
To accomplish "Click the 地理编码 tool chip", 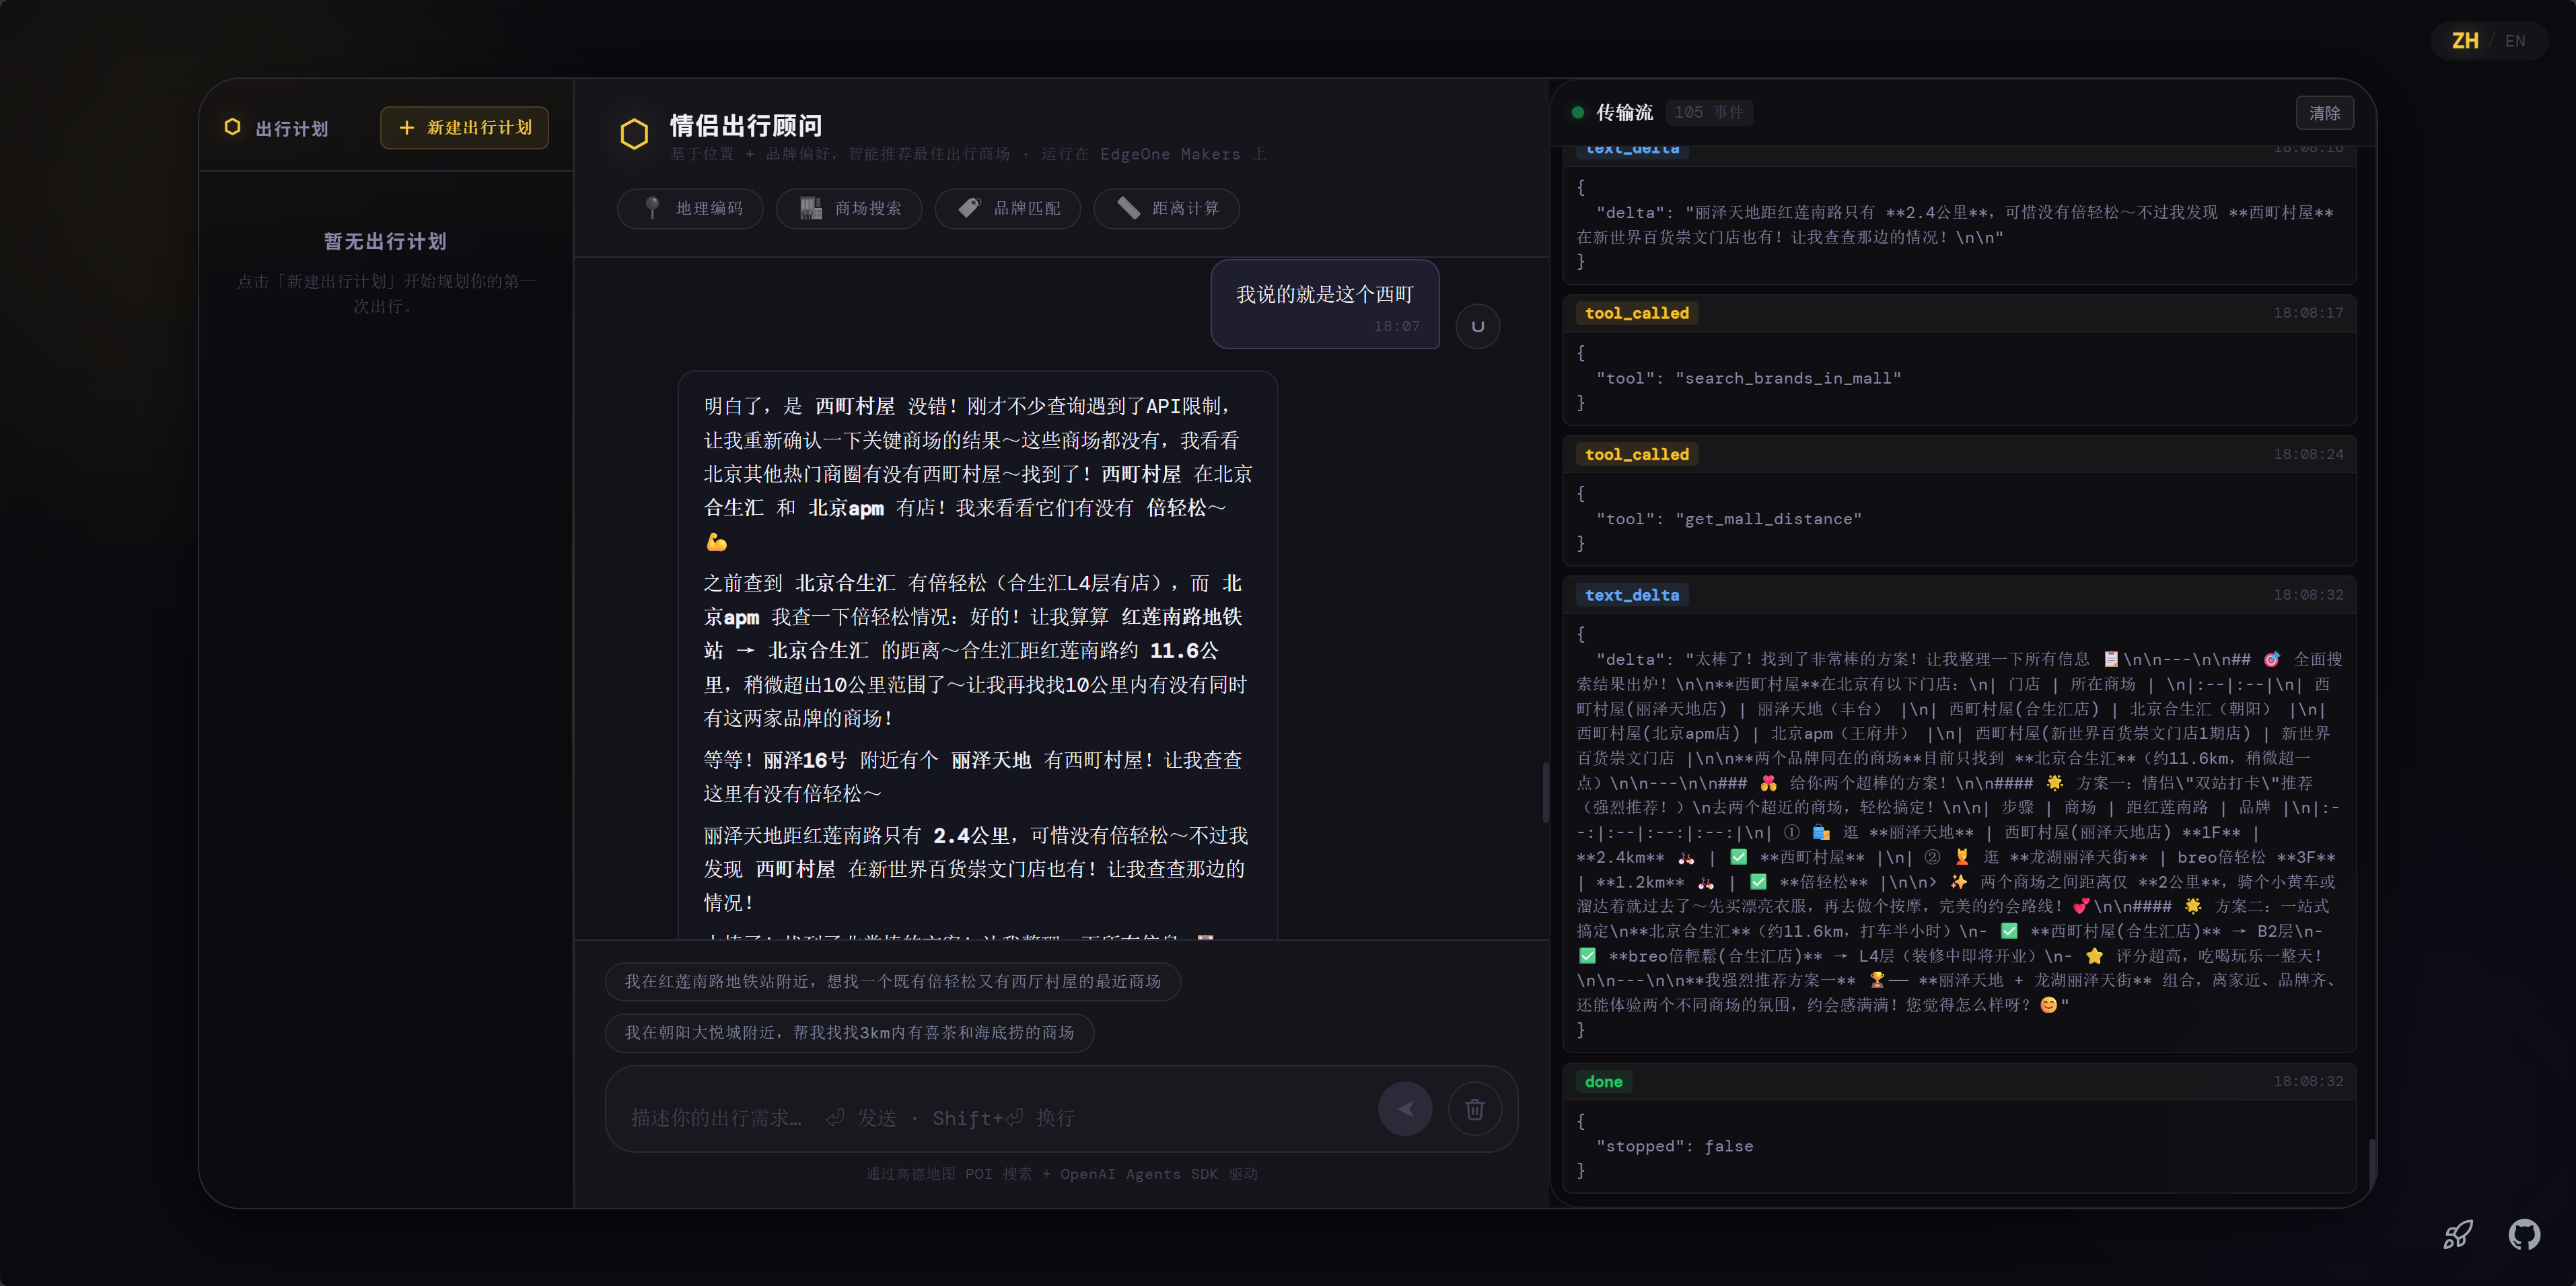I will point(690,208).
